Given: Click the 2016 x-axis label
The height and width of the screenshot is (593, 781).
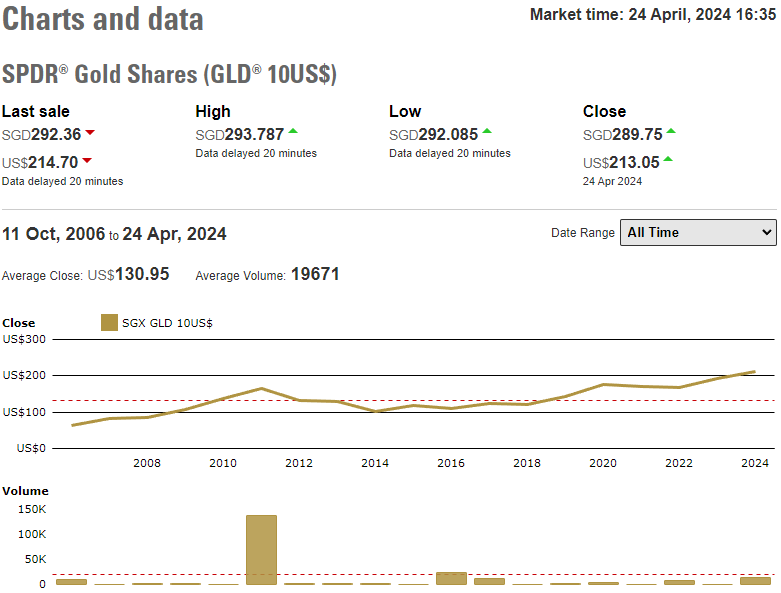Looking at the screenshot, I should click(451, 463).
